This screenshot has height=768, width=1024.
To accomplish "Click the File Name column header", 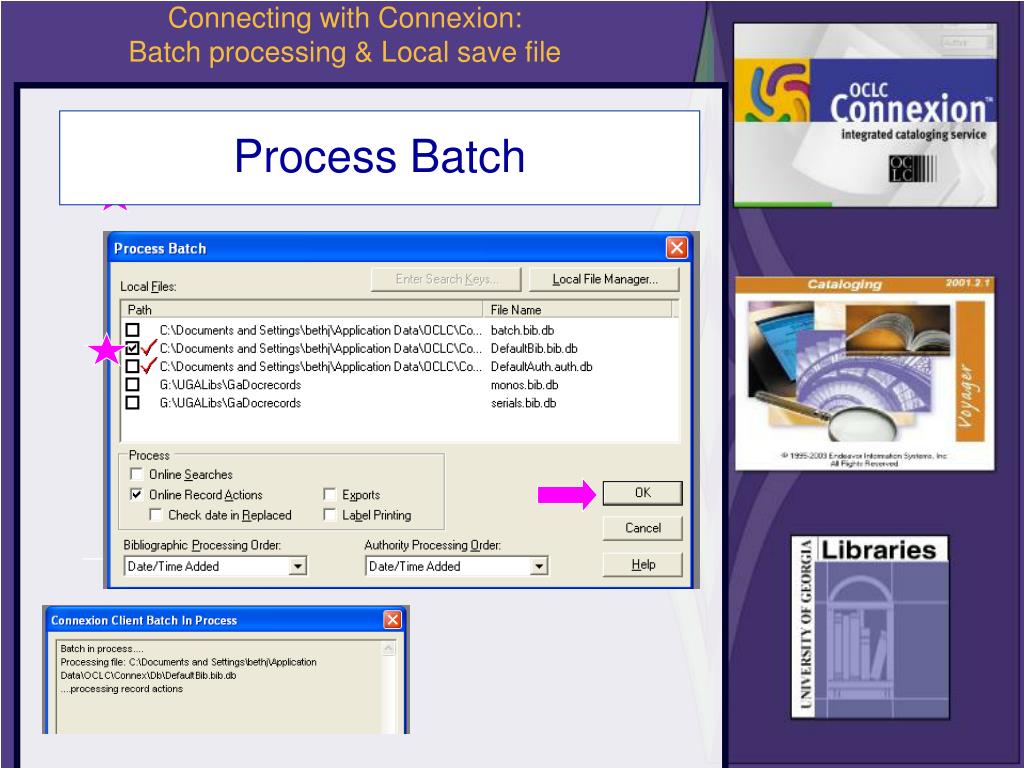I will click(577, 310).
